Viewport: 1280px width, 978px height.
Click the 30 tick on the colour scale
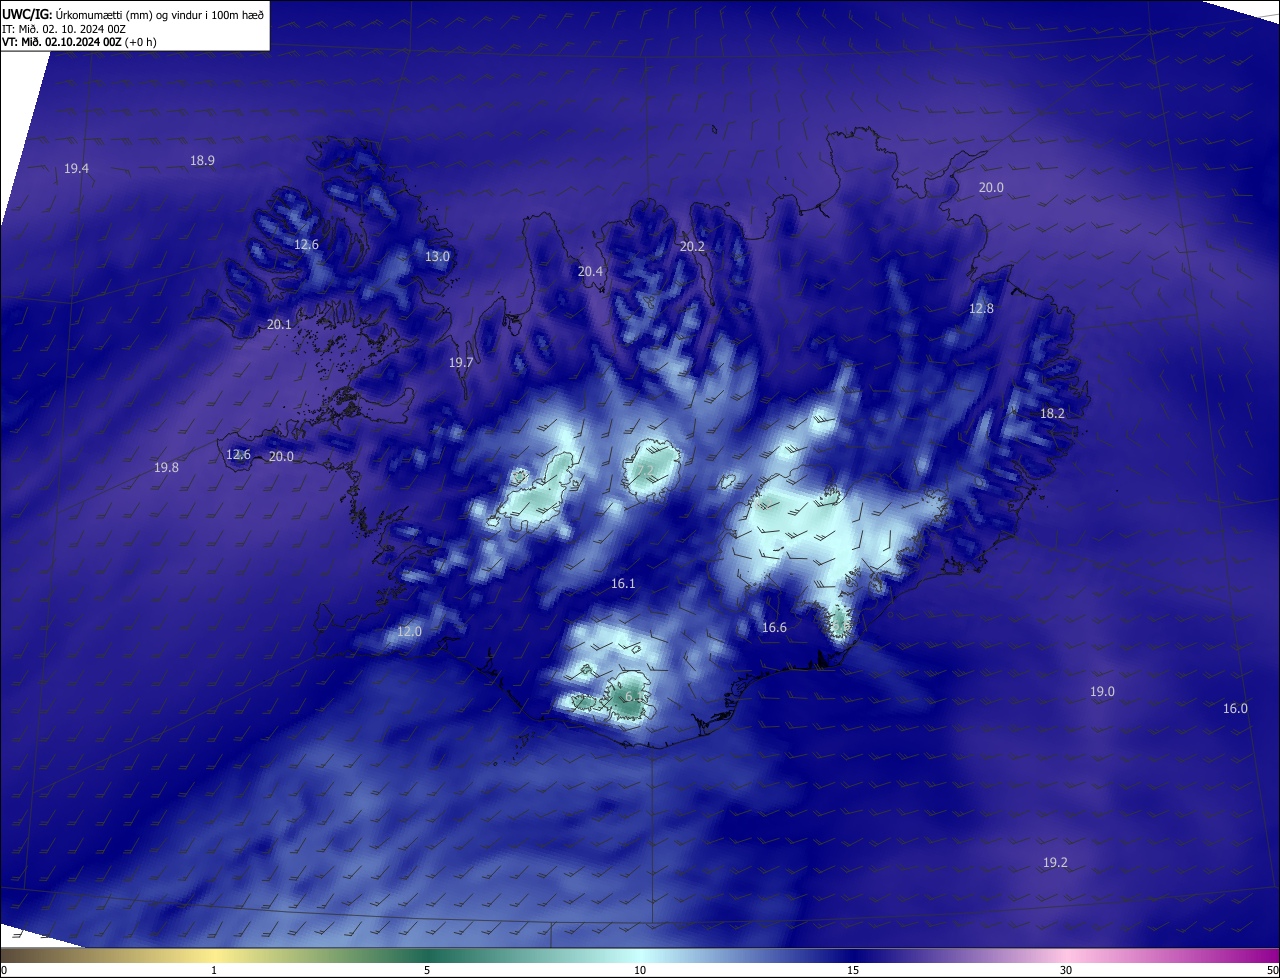(1066, 971)
